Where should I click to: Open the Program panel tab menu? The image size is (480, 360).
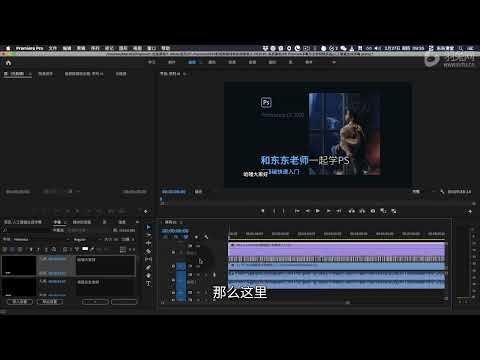[185, 74]
